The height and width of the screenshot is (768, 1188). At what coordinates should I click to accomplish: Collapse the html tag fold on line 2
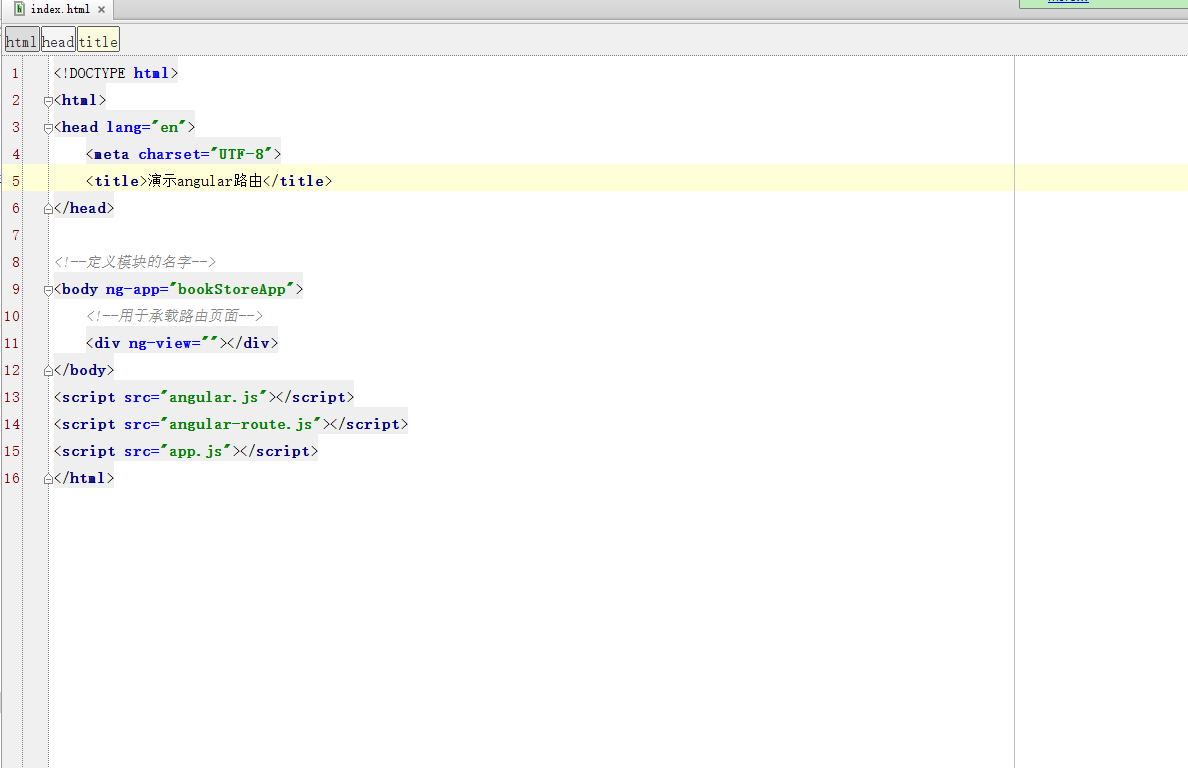click(x=48, y=101)
